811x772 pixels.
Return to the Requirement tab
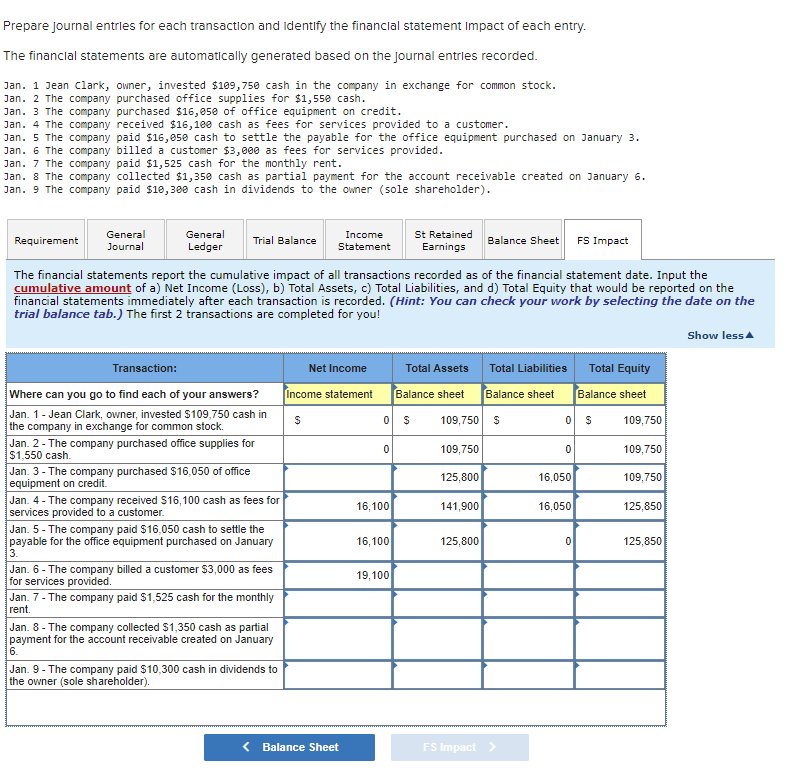coord(47,239)
